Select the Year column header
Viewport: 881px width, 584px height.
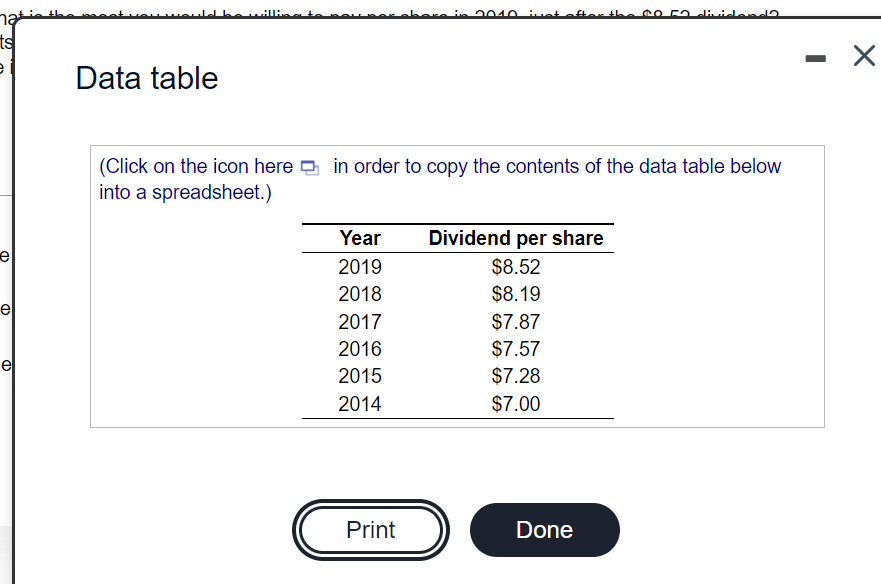[359, 238]
